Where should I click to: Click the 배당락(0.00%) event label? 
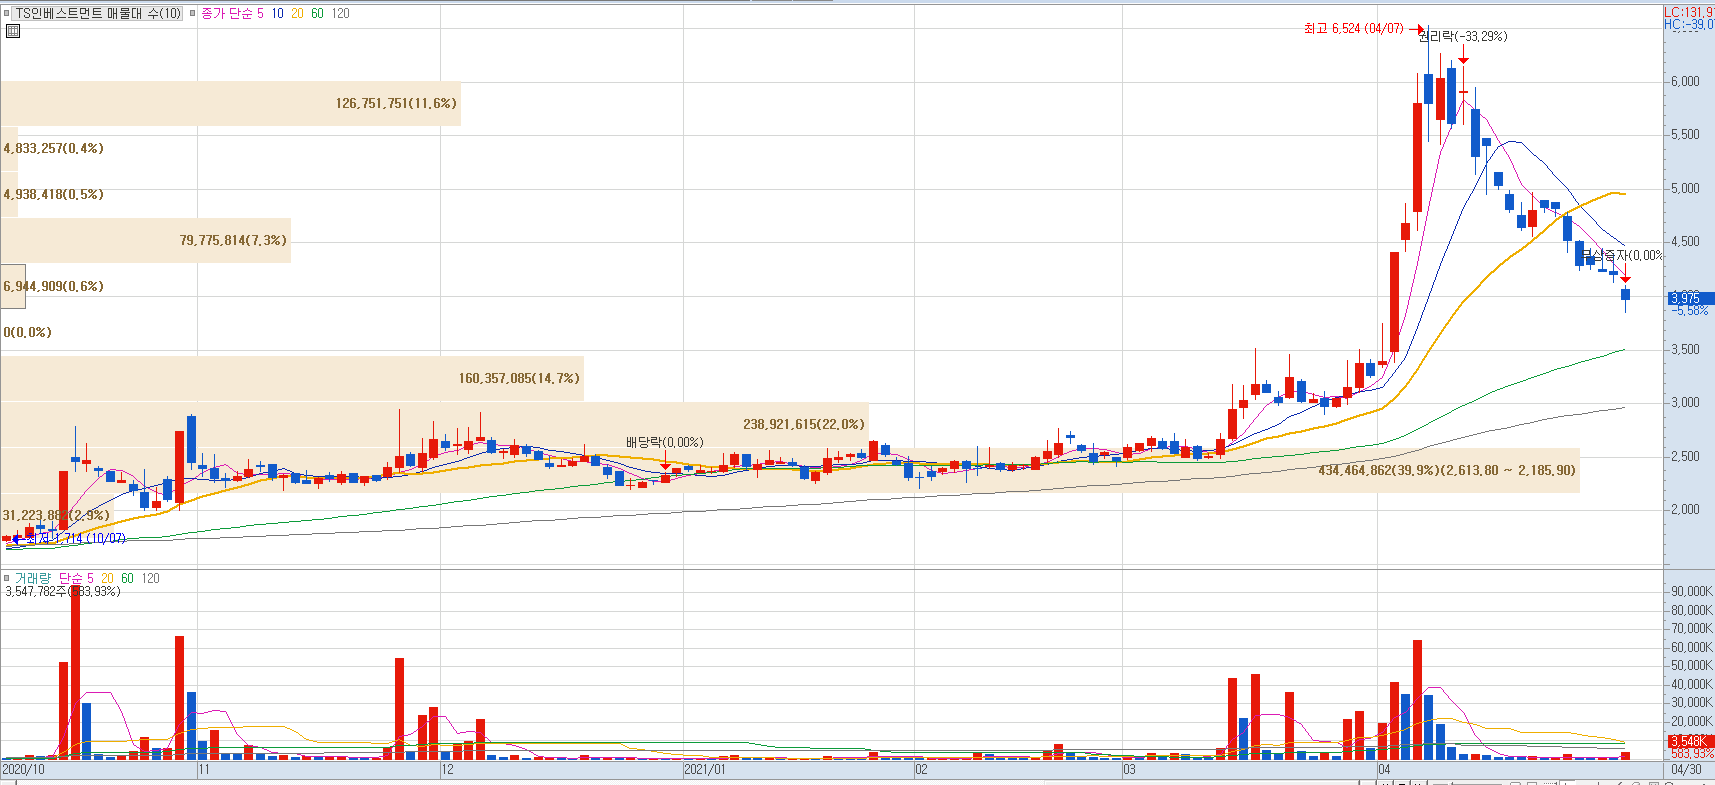pos(665,442)
